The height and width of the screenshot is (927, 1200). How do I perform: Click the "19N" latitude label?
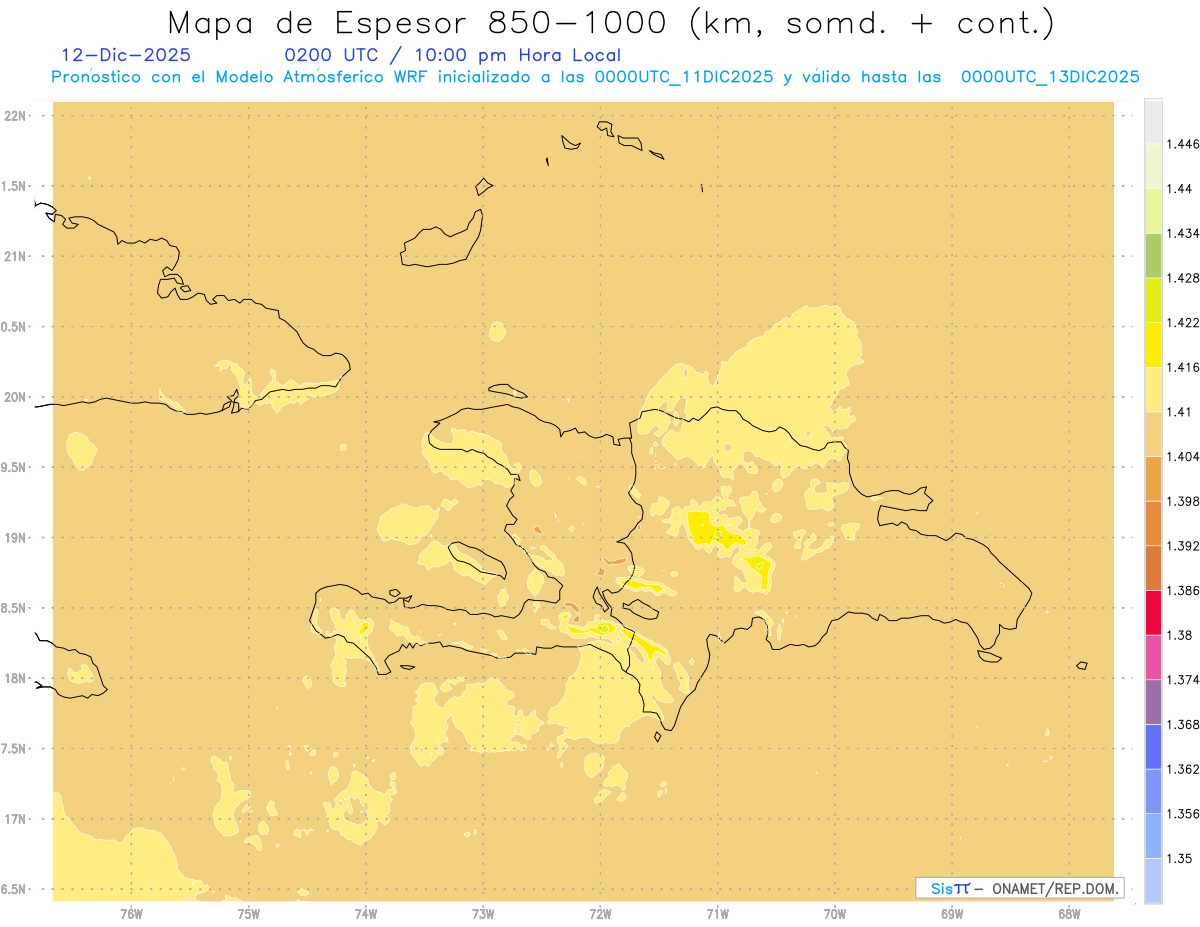coord(16,537)
